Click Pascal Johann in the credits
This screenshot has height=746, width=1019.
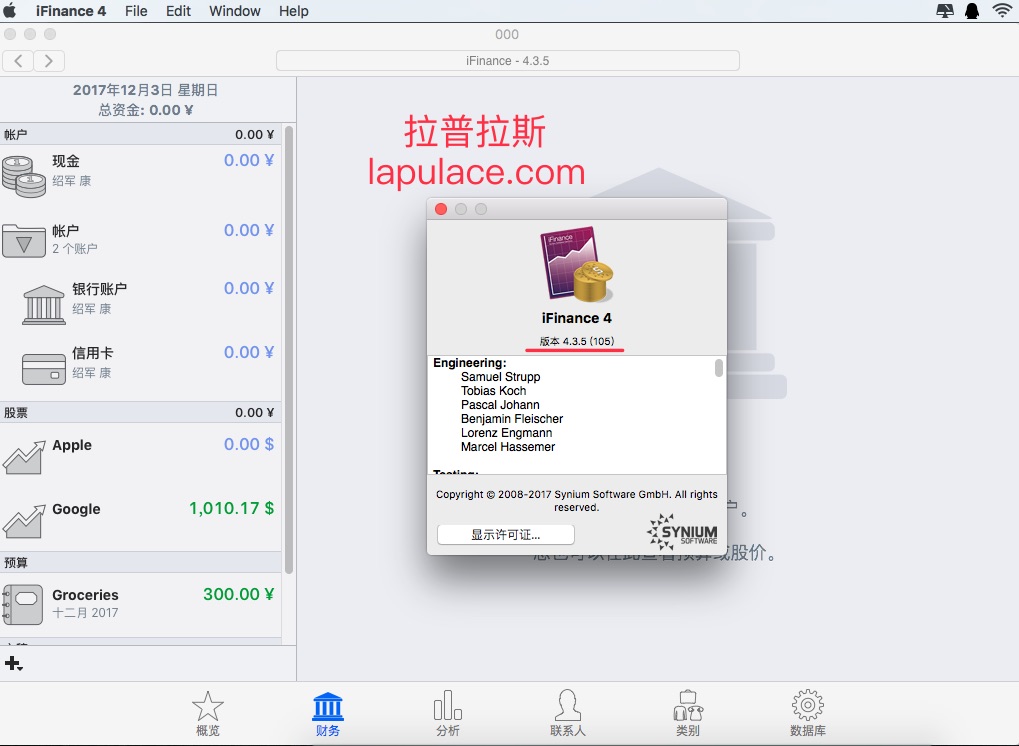[500, 405]
